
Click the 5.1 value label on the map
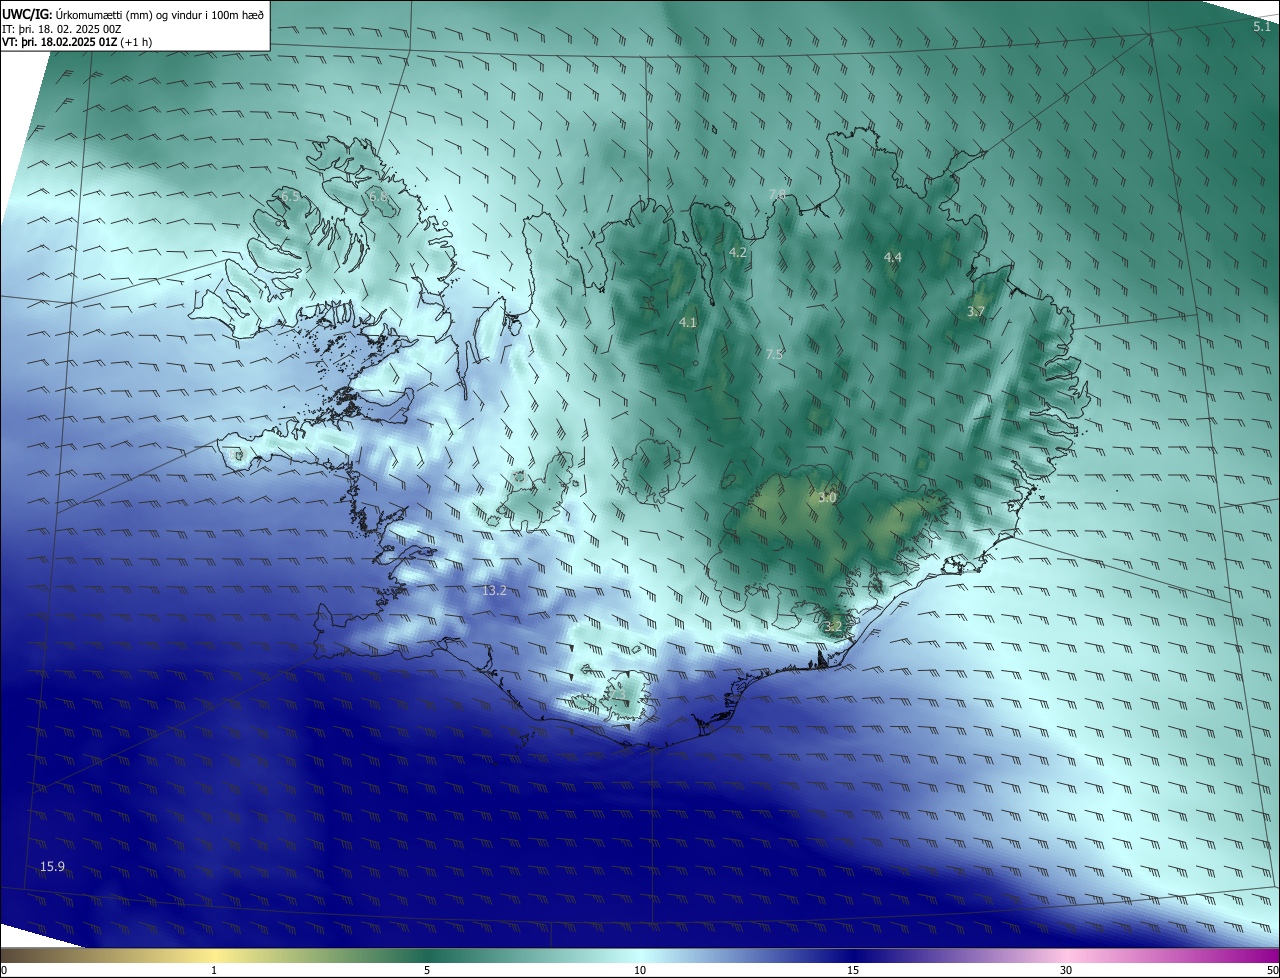point(1262,27)
